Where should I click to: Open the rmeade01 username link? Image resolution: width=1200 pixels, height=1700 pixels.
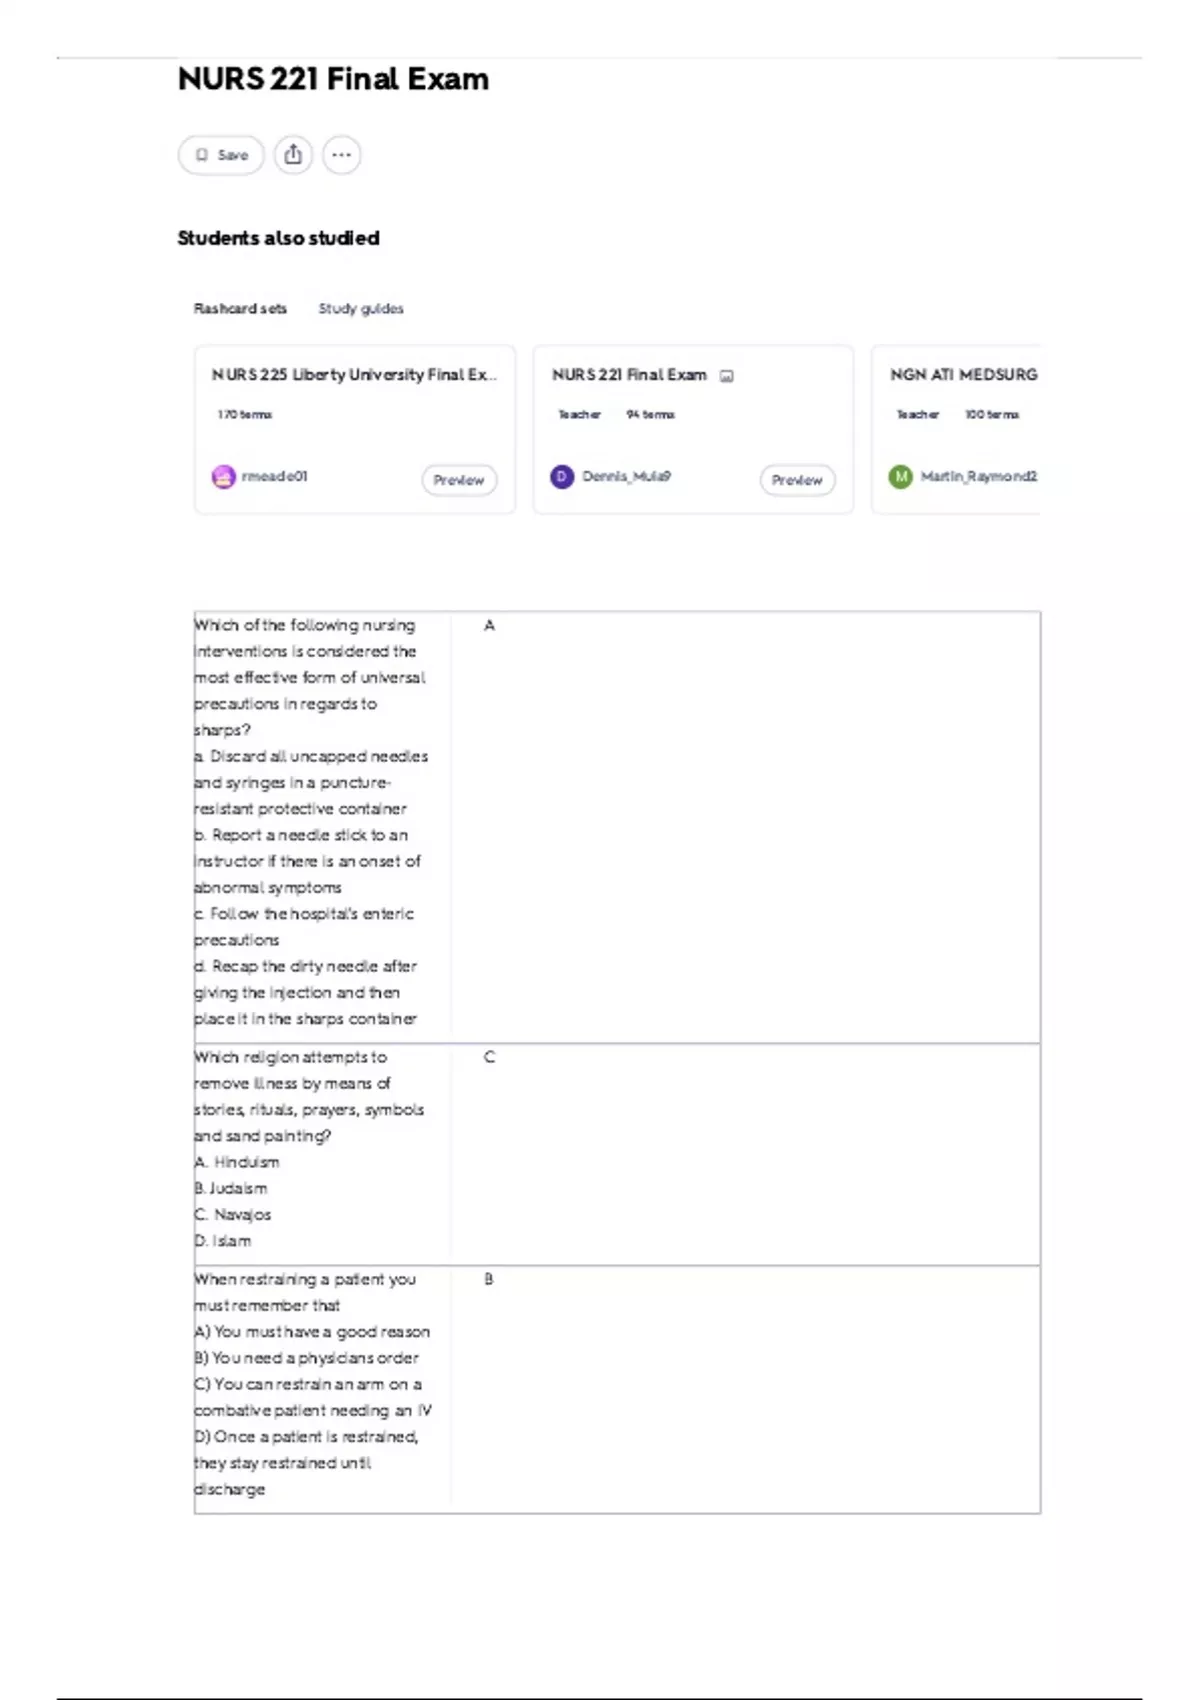coord(275,477)
